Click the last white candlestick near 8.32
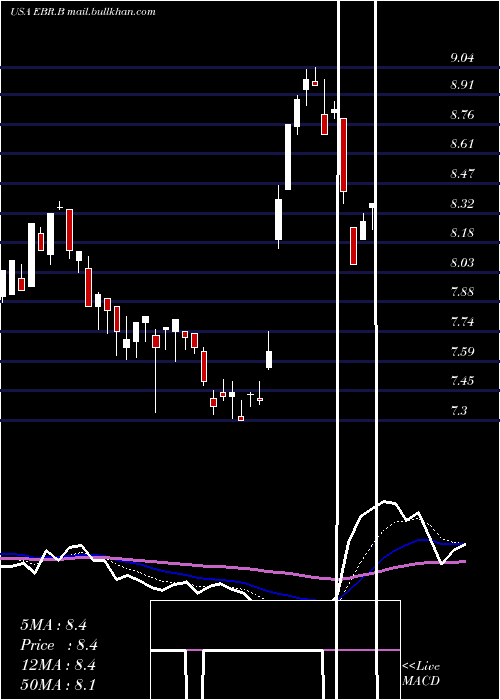Image resolution: width=500 pixels, height=700 pixels. 372,216
